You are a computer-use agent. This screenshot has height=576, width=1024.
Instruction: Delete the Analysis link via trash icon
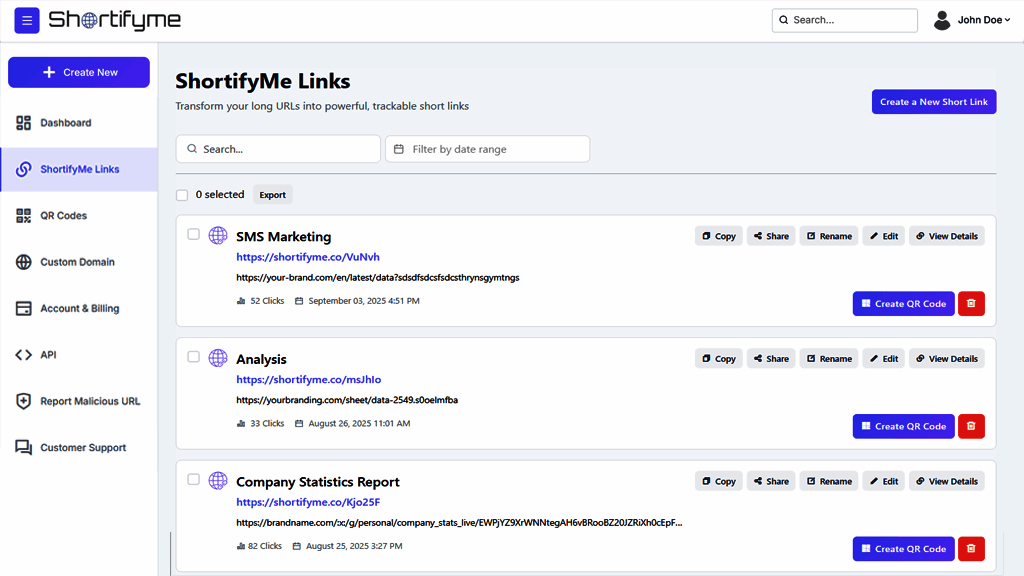(x=971, y=426)
